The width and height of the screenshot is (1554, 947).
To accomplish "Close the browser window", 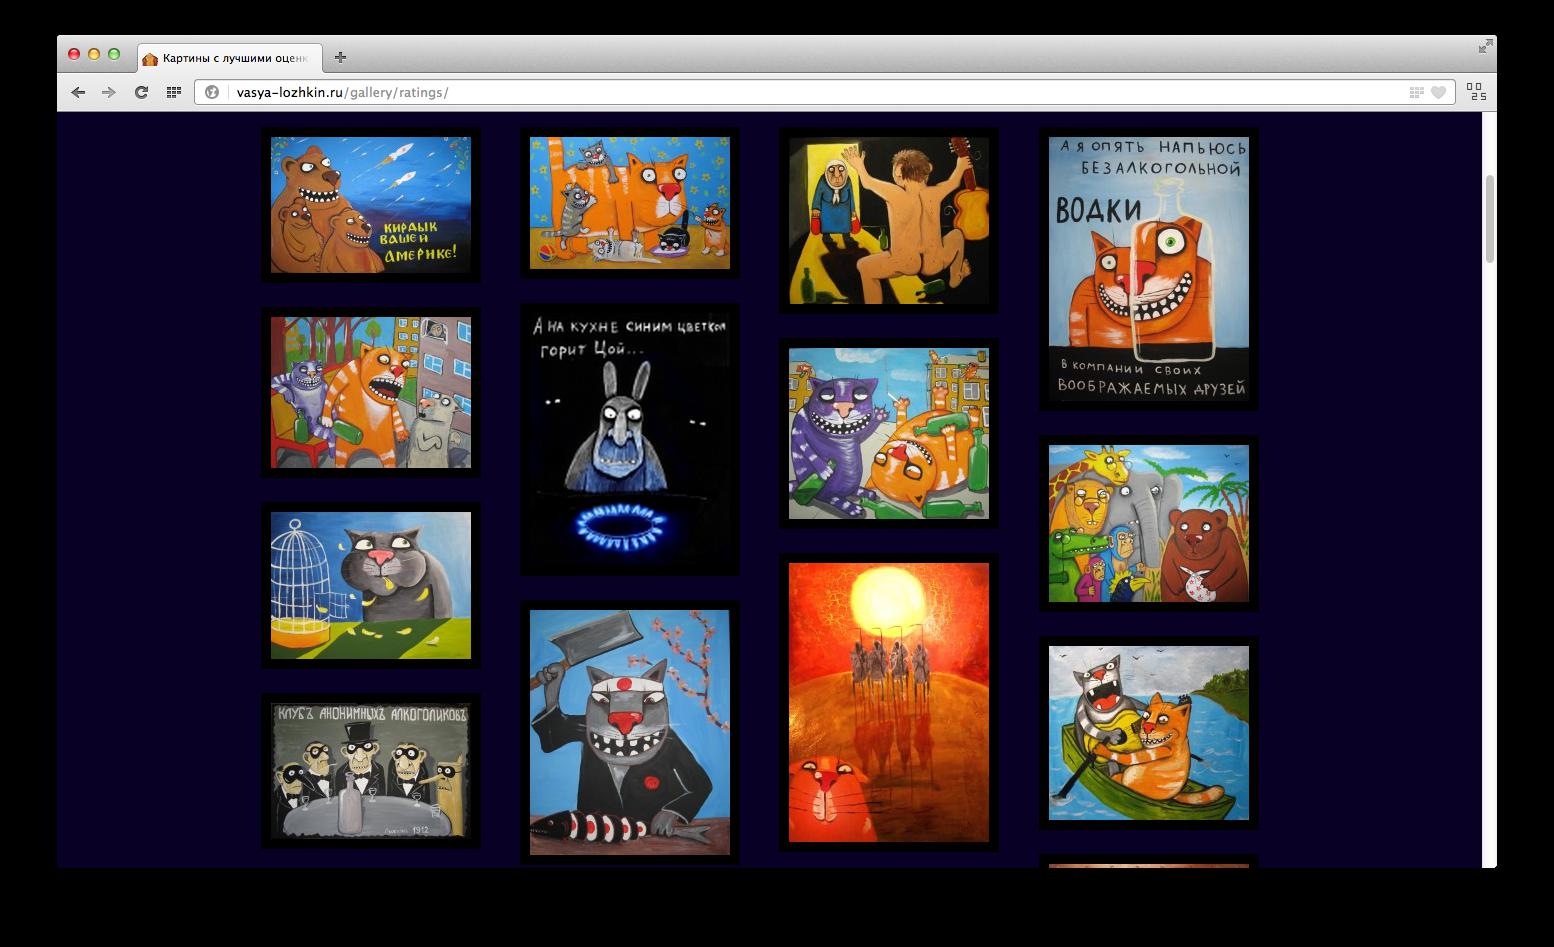I will (x=74, y=54).
